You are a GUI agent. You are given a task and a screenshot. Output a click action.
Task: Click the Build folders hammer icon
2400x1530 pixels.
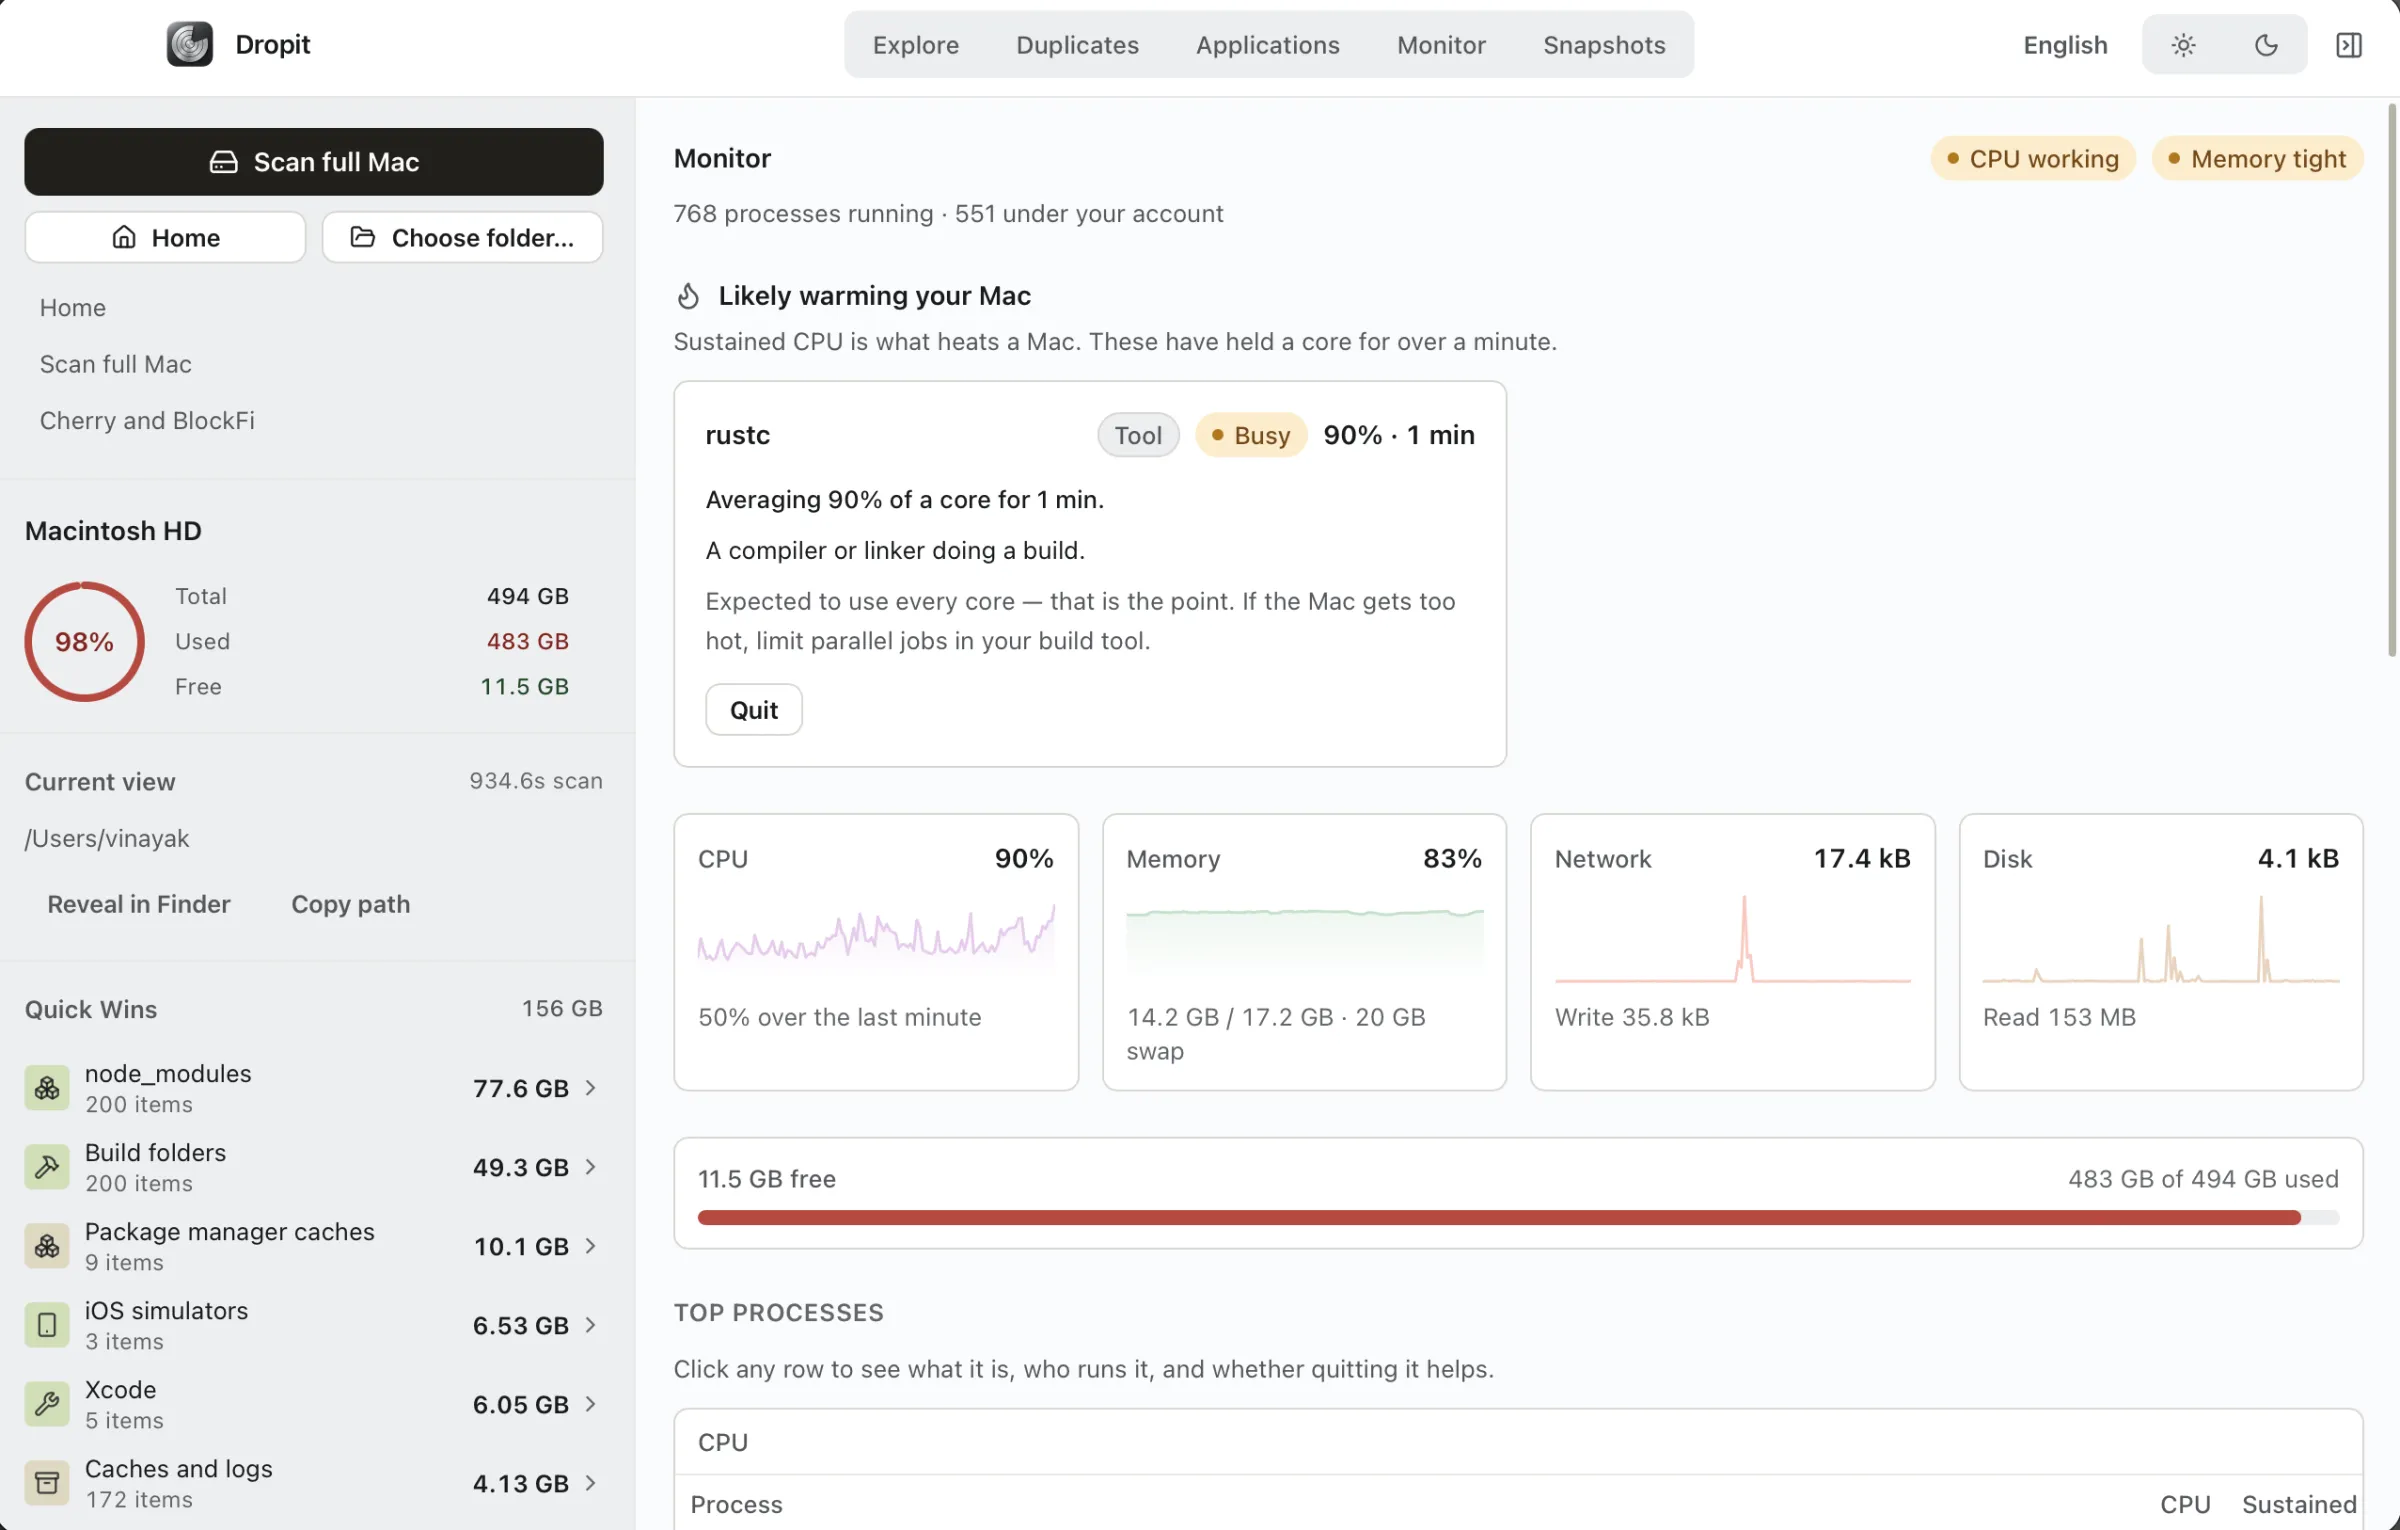point(47,1167)
